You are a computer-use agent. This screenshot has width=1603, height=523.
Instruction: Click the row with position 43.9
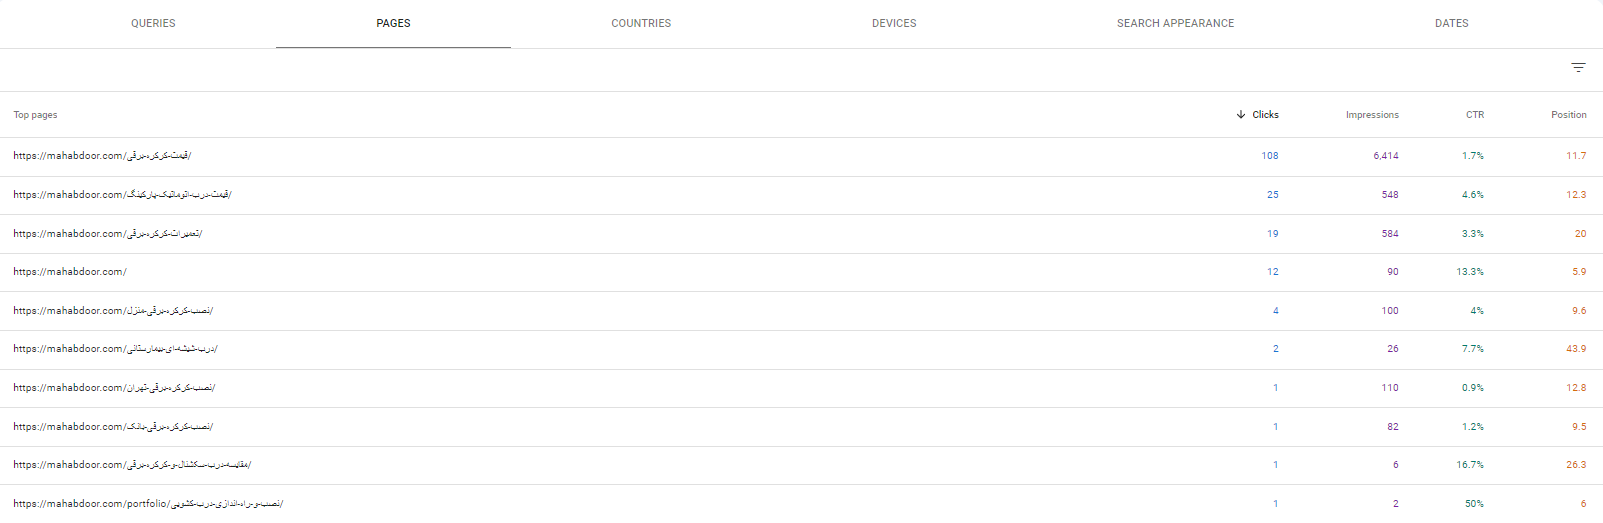[x=801, y=349]
